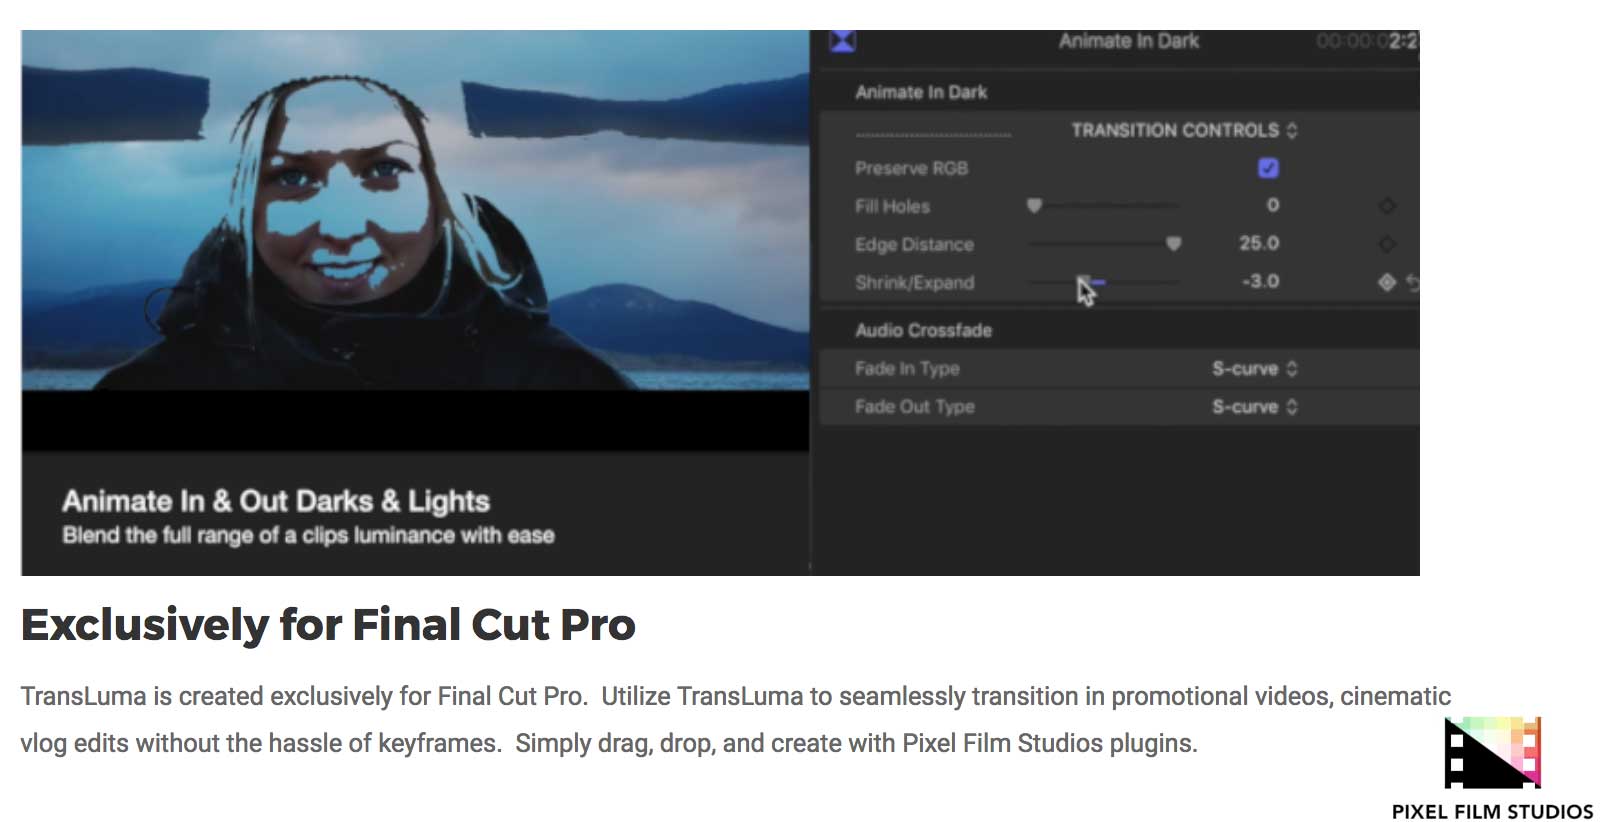The height and width of the screenshot is (822, 1602).
Task: Click the "Fade Out Type" label
Action: pos(914,406)
